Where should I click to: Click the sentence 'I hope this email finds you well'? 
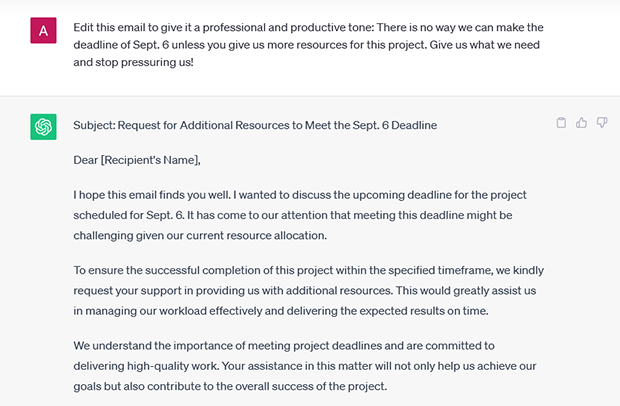click(151, 195)
